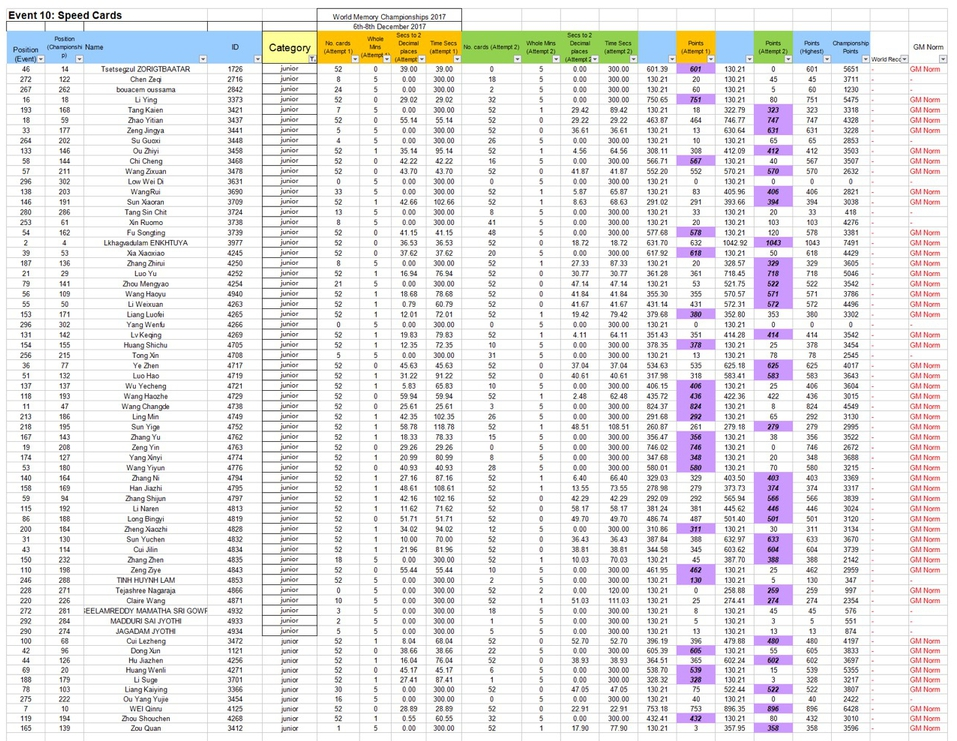Select the name cell 'Xia Xiaoxiao'

pos(145,253)
